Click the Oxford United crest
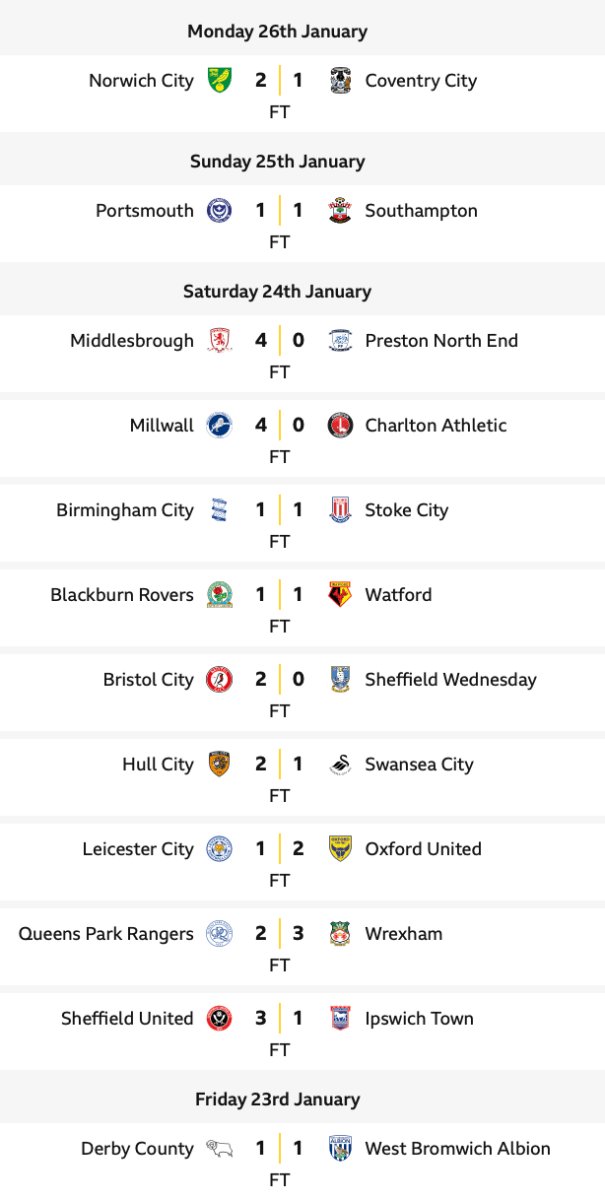Screen dimensions: 605x1200 click(340, 849)
